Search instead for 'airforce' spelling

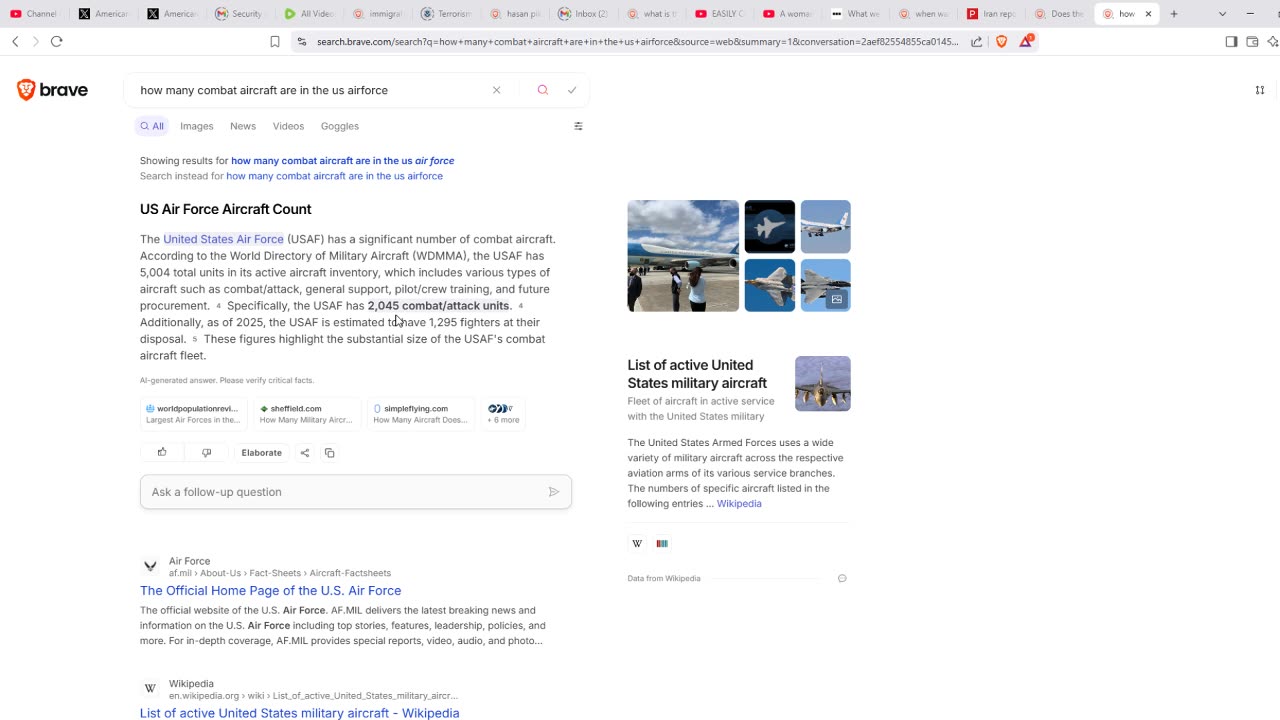pyautogui.click(x=334, y=176)
